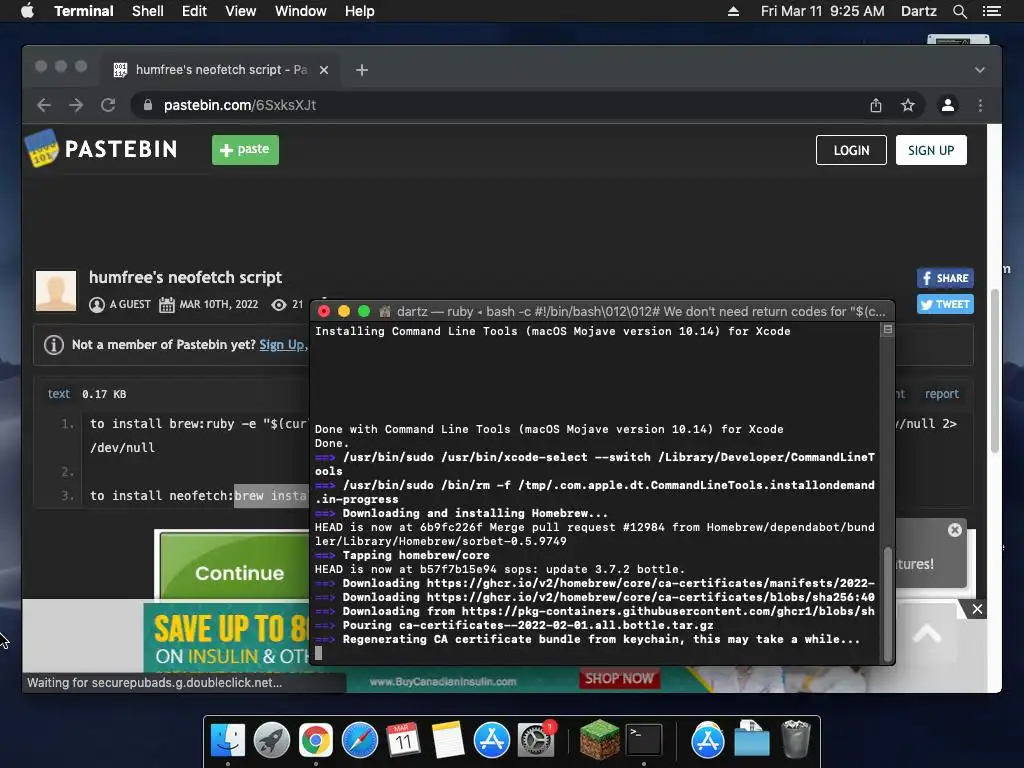Image resolution: width=1024 pixels, height=768 pixels.
Task: Open the View menu
Action: pyautogui.click(x=240, y=11)
